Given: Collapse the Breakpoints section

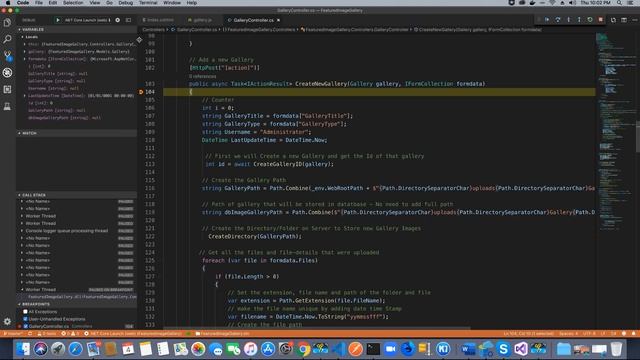Looking at the screenshot, I should pos(76,304).
